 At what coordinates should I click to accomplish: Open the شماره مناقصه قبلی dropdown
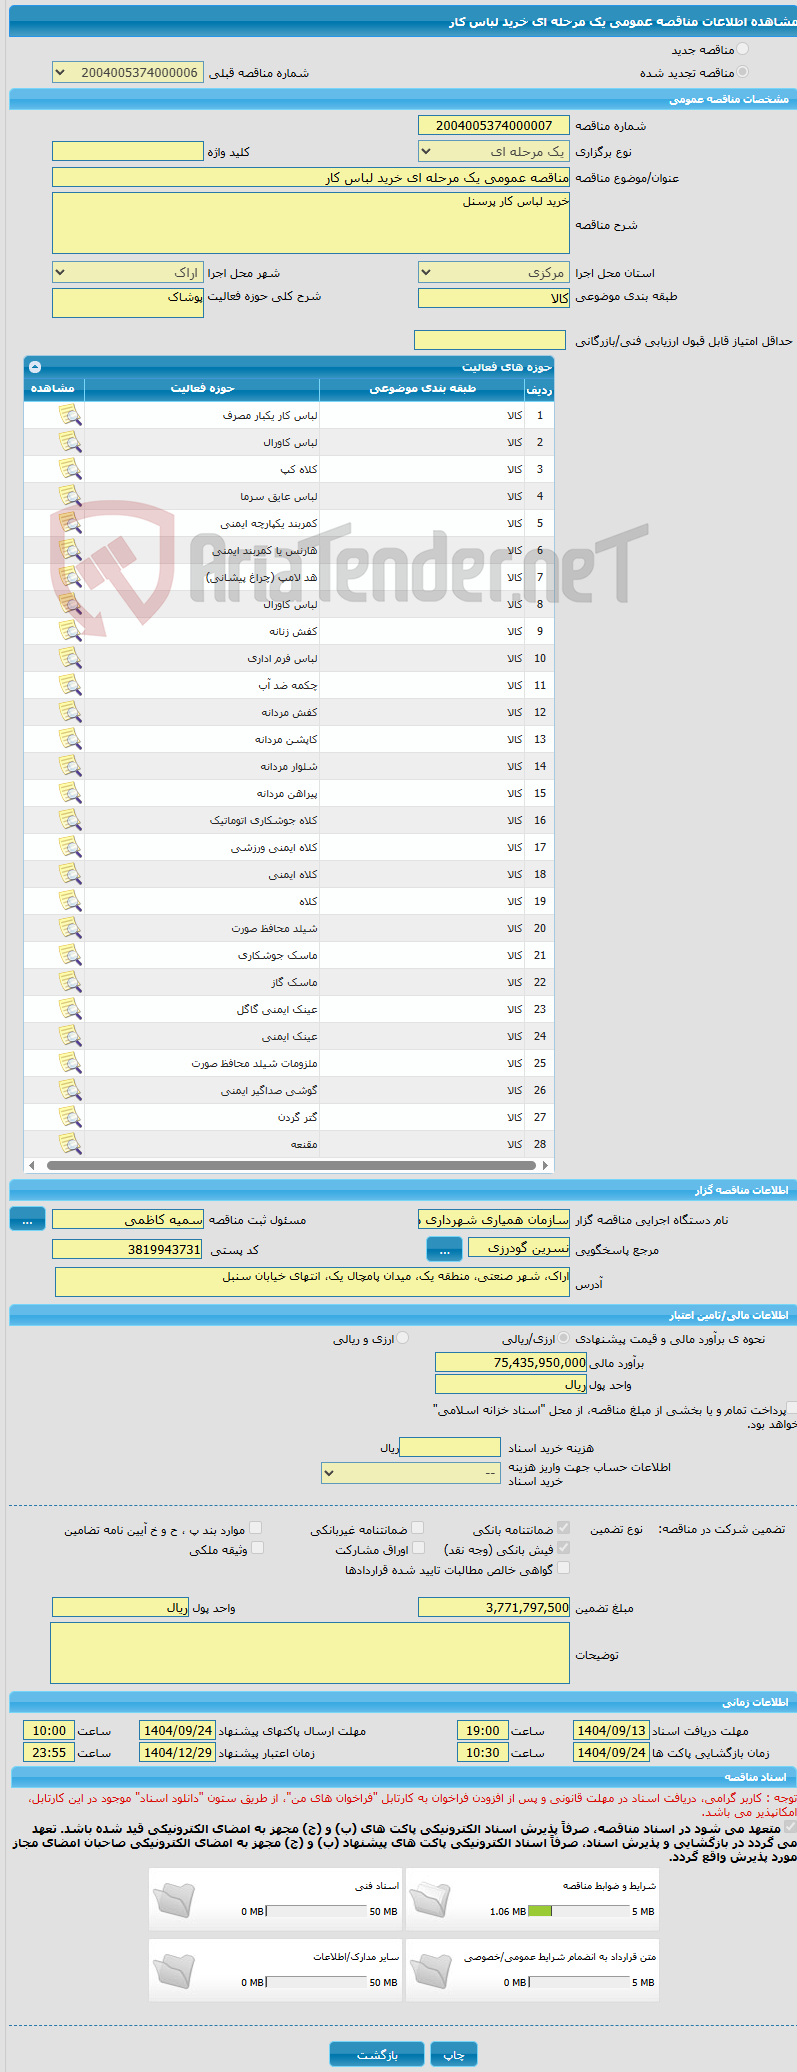pos(127,73)
